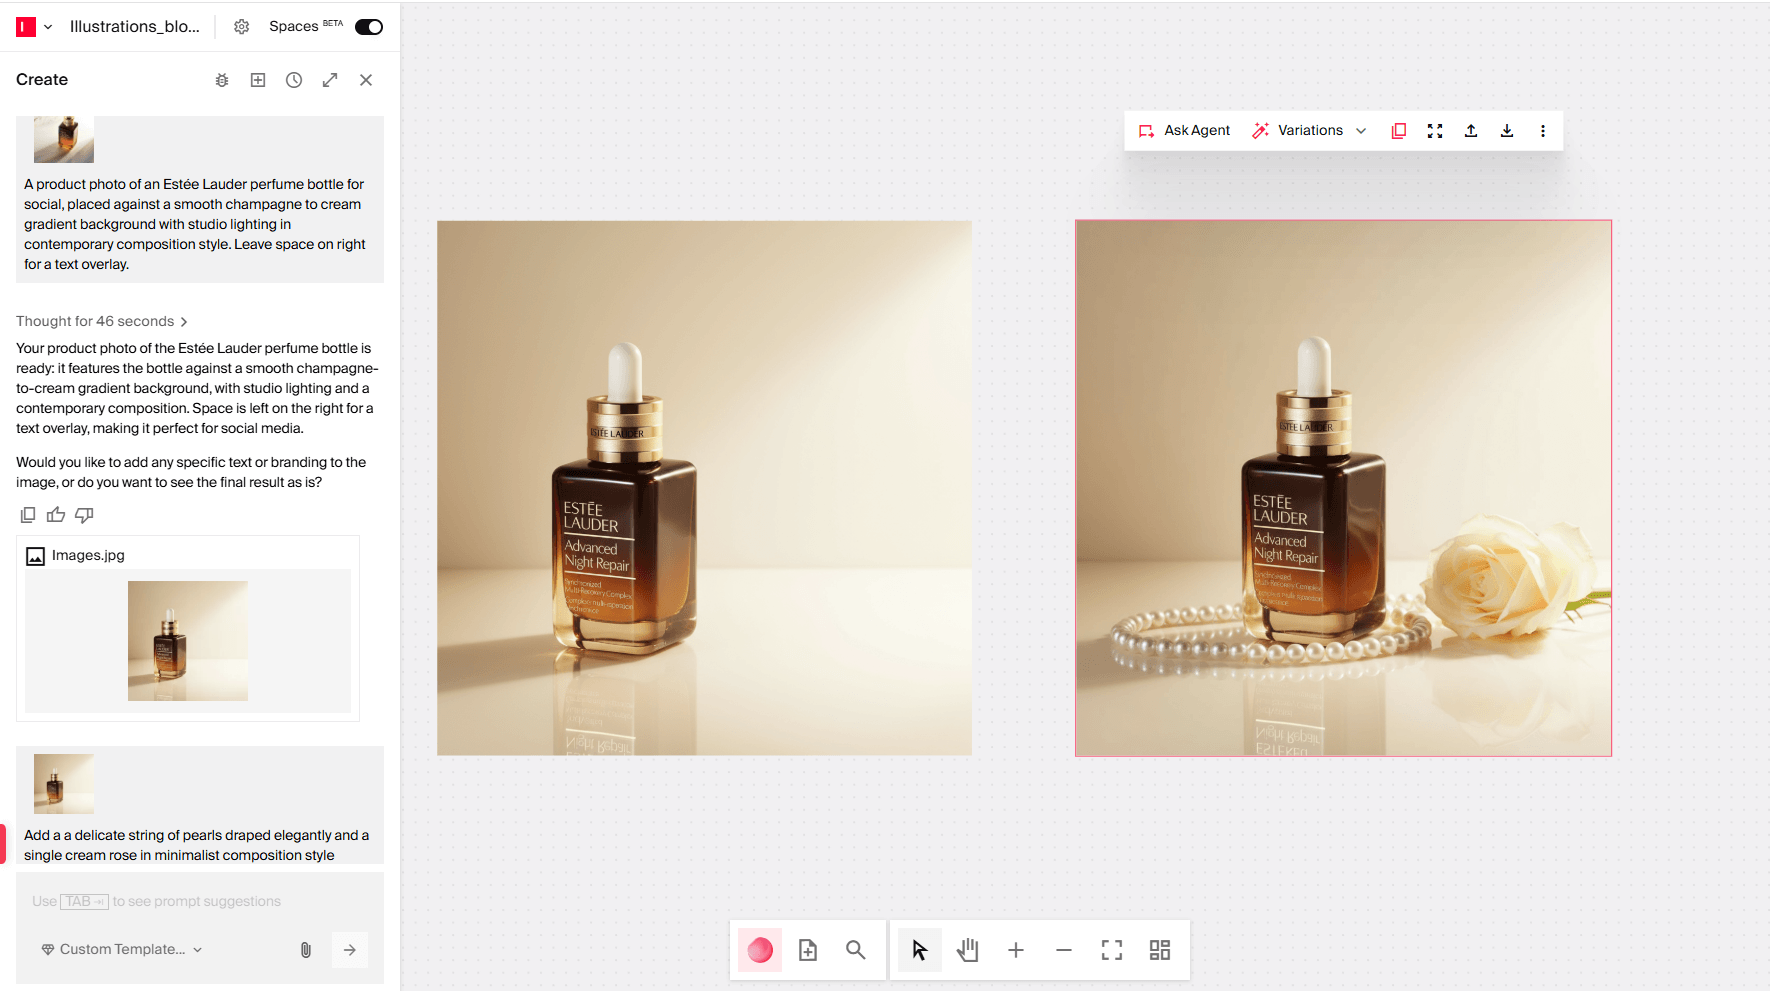Select the cursor selection tool
1770x991 pixels.
[918, 950]
